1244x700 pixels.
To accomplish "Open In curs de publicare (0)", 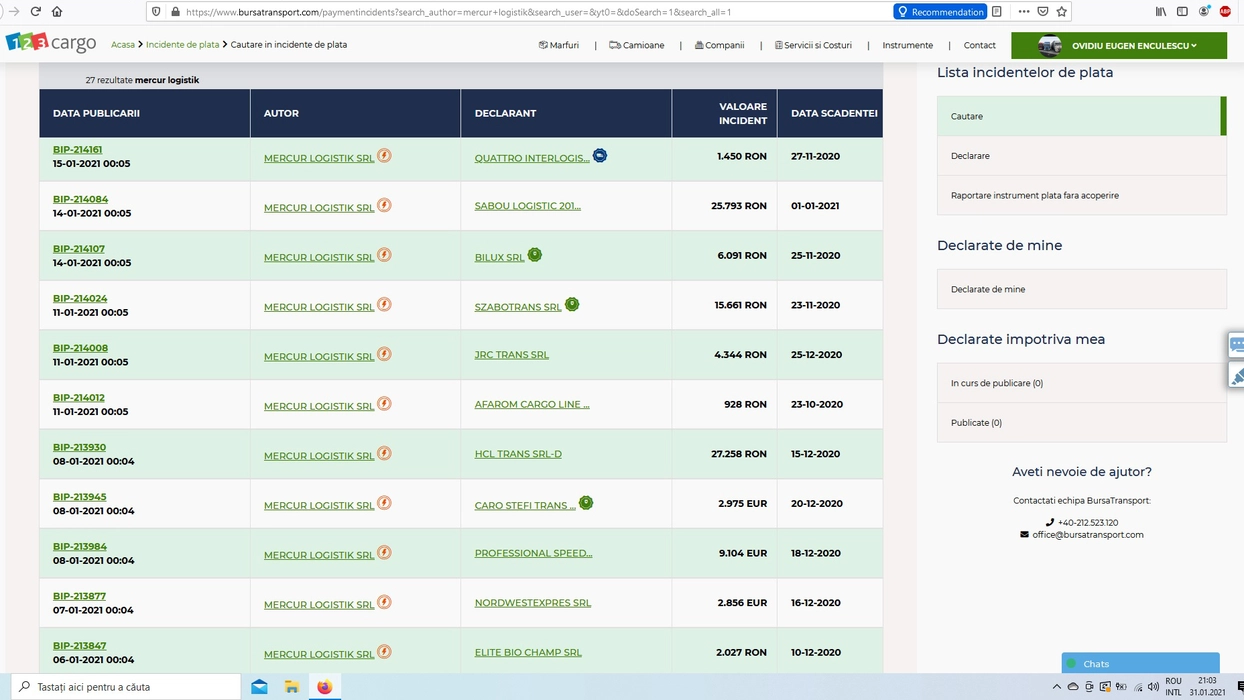I will (x=1082, y=383).
